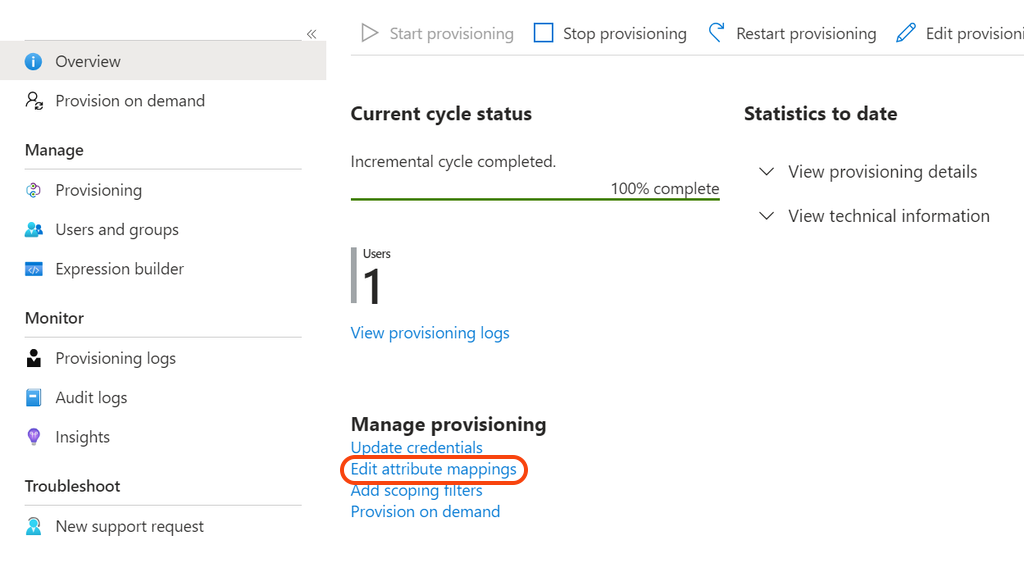
Task: Click View technical information text
Action: (x=889, y=216)
